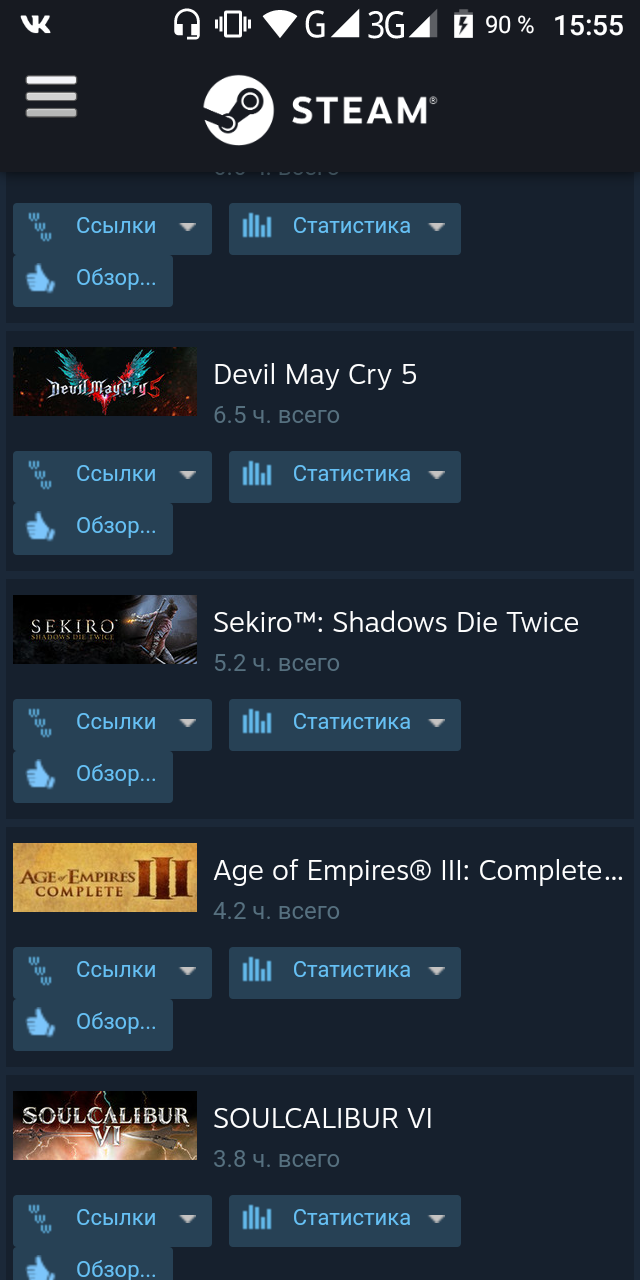
Task: Tap the battery indicator in status bar
Action: (x=463, y=24)
